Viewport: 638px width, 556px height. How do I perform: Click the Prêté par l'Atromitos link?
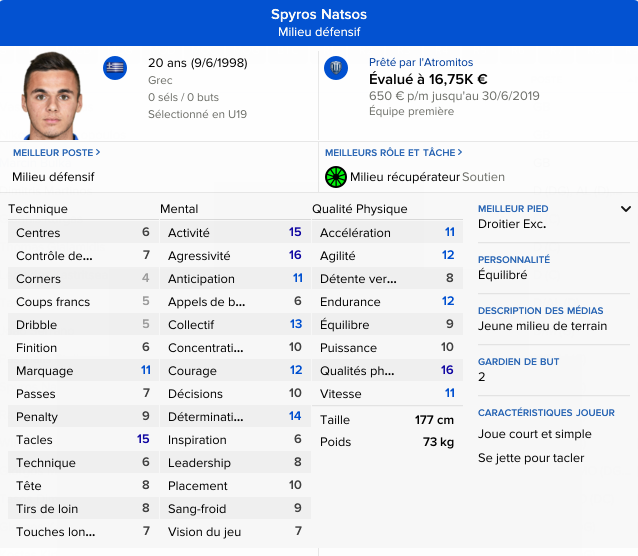tap(421, 62)
